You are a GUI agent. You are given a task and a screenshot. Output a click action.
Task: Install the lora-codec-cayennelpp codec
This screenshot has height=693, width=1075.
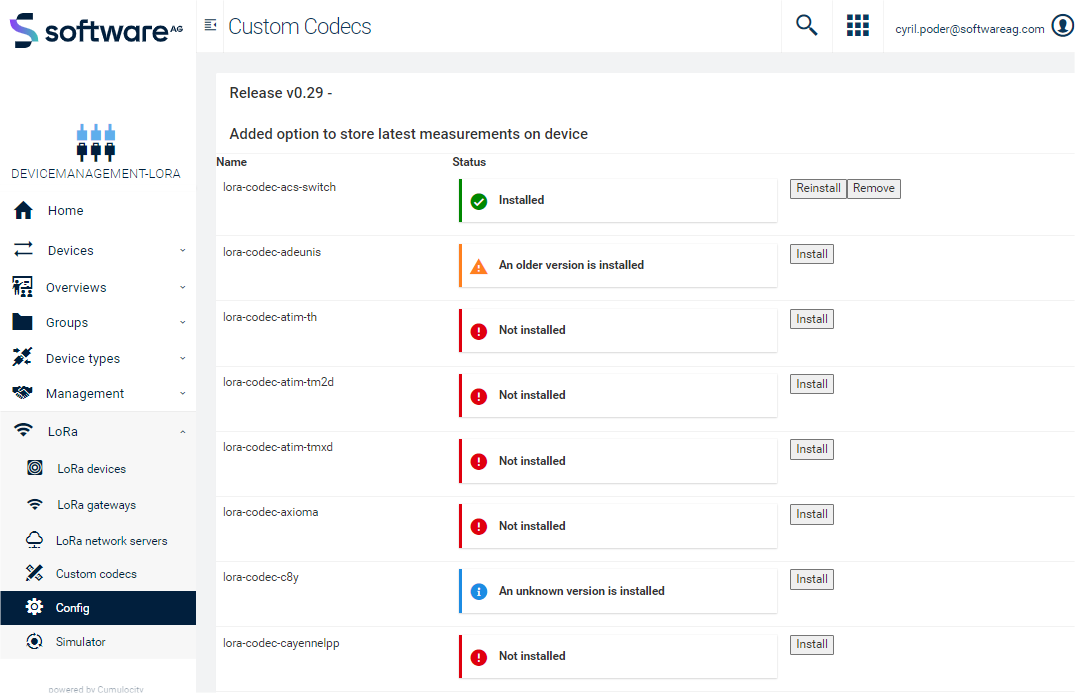coord(812,645)
